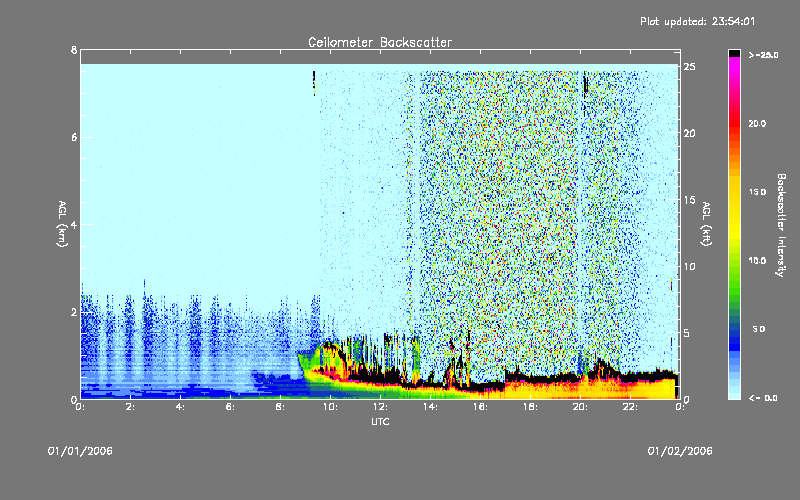The width and height of the screenshot is (800, 500).
Task: Select the "18:" hour tick on UTC axis
Action: (x=530, y=407)
